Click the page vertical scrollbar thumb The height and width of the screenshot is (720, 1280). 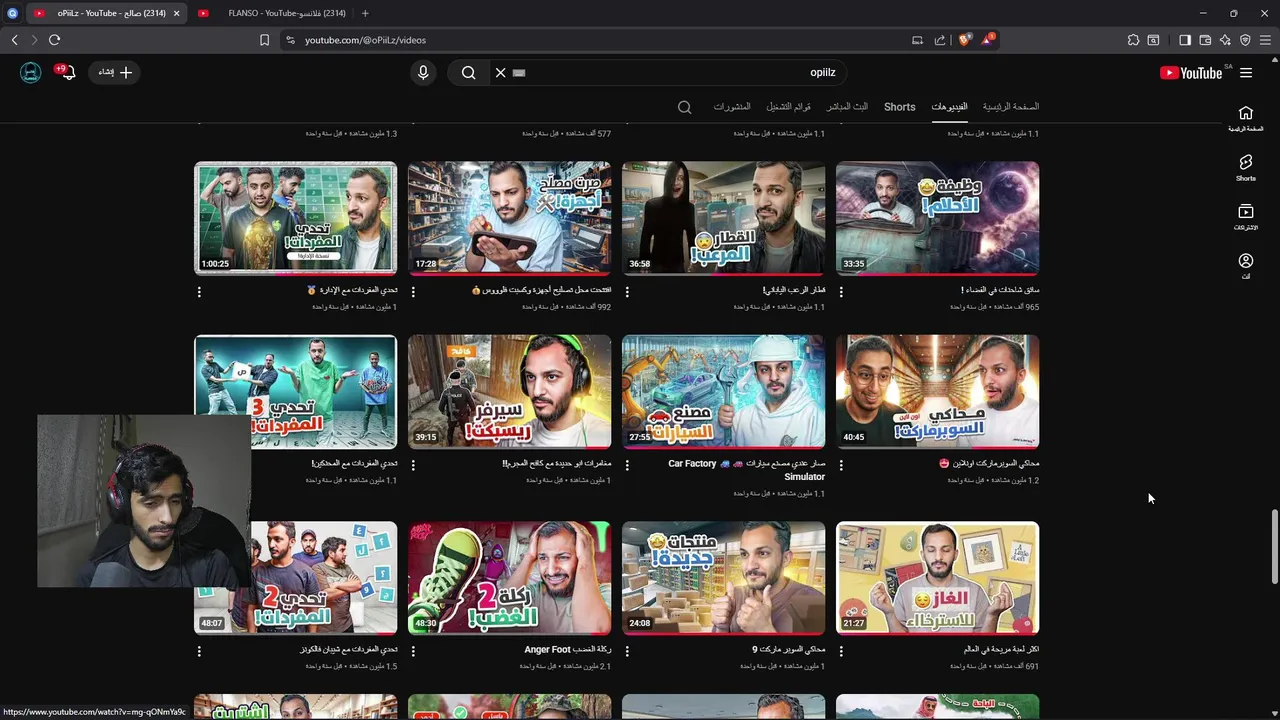pyautogui.click(x=1274, y=547)
